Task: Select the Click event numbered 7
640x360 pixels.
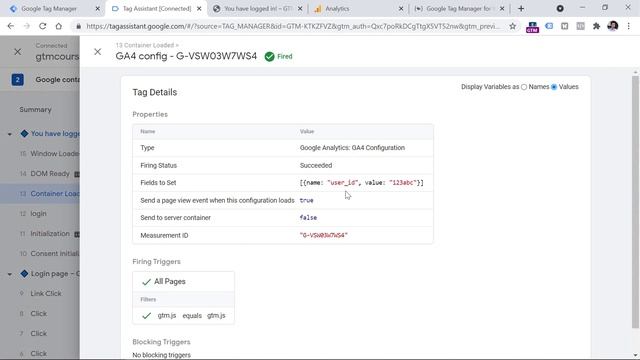Action: pyautogui.click(x=38, y=333)
